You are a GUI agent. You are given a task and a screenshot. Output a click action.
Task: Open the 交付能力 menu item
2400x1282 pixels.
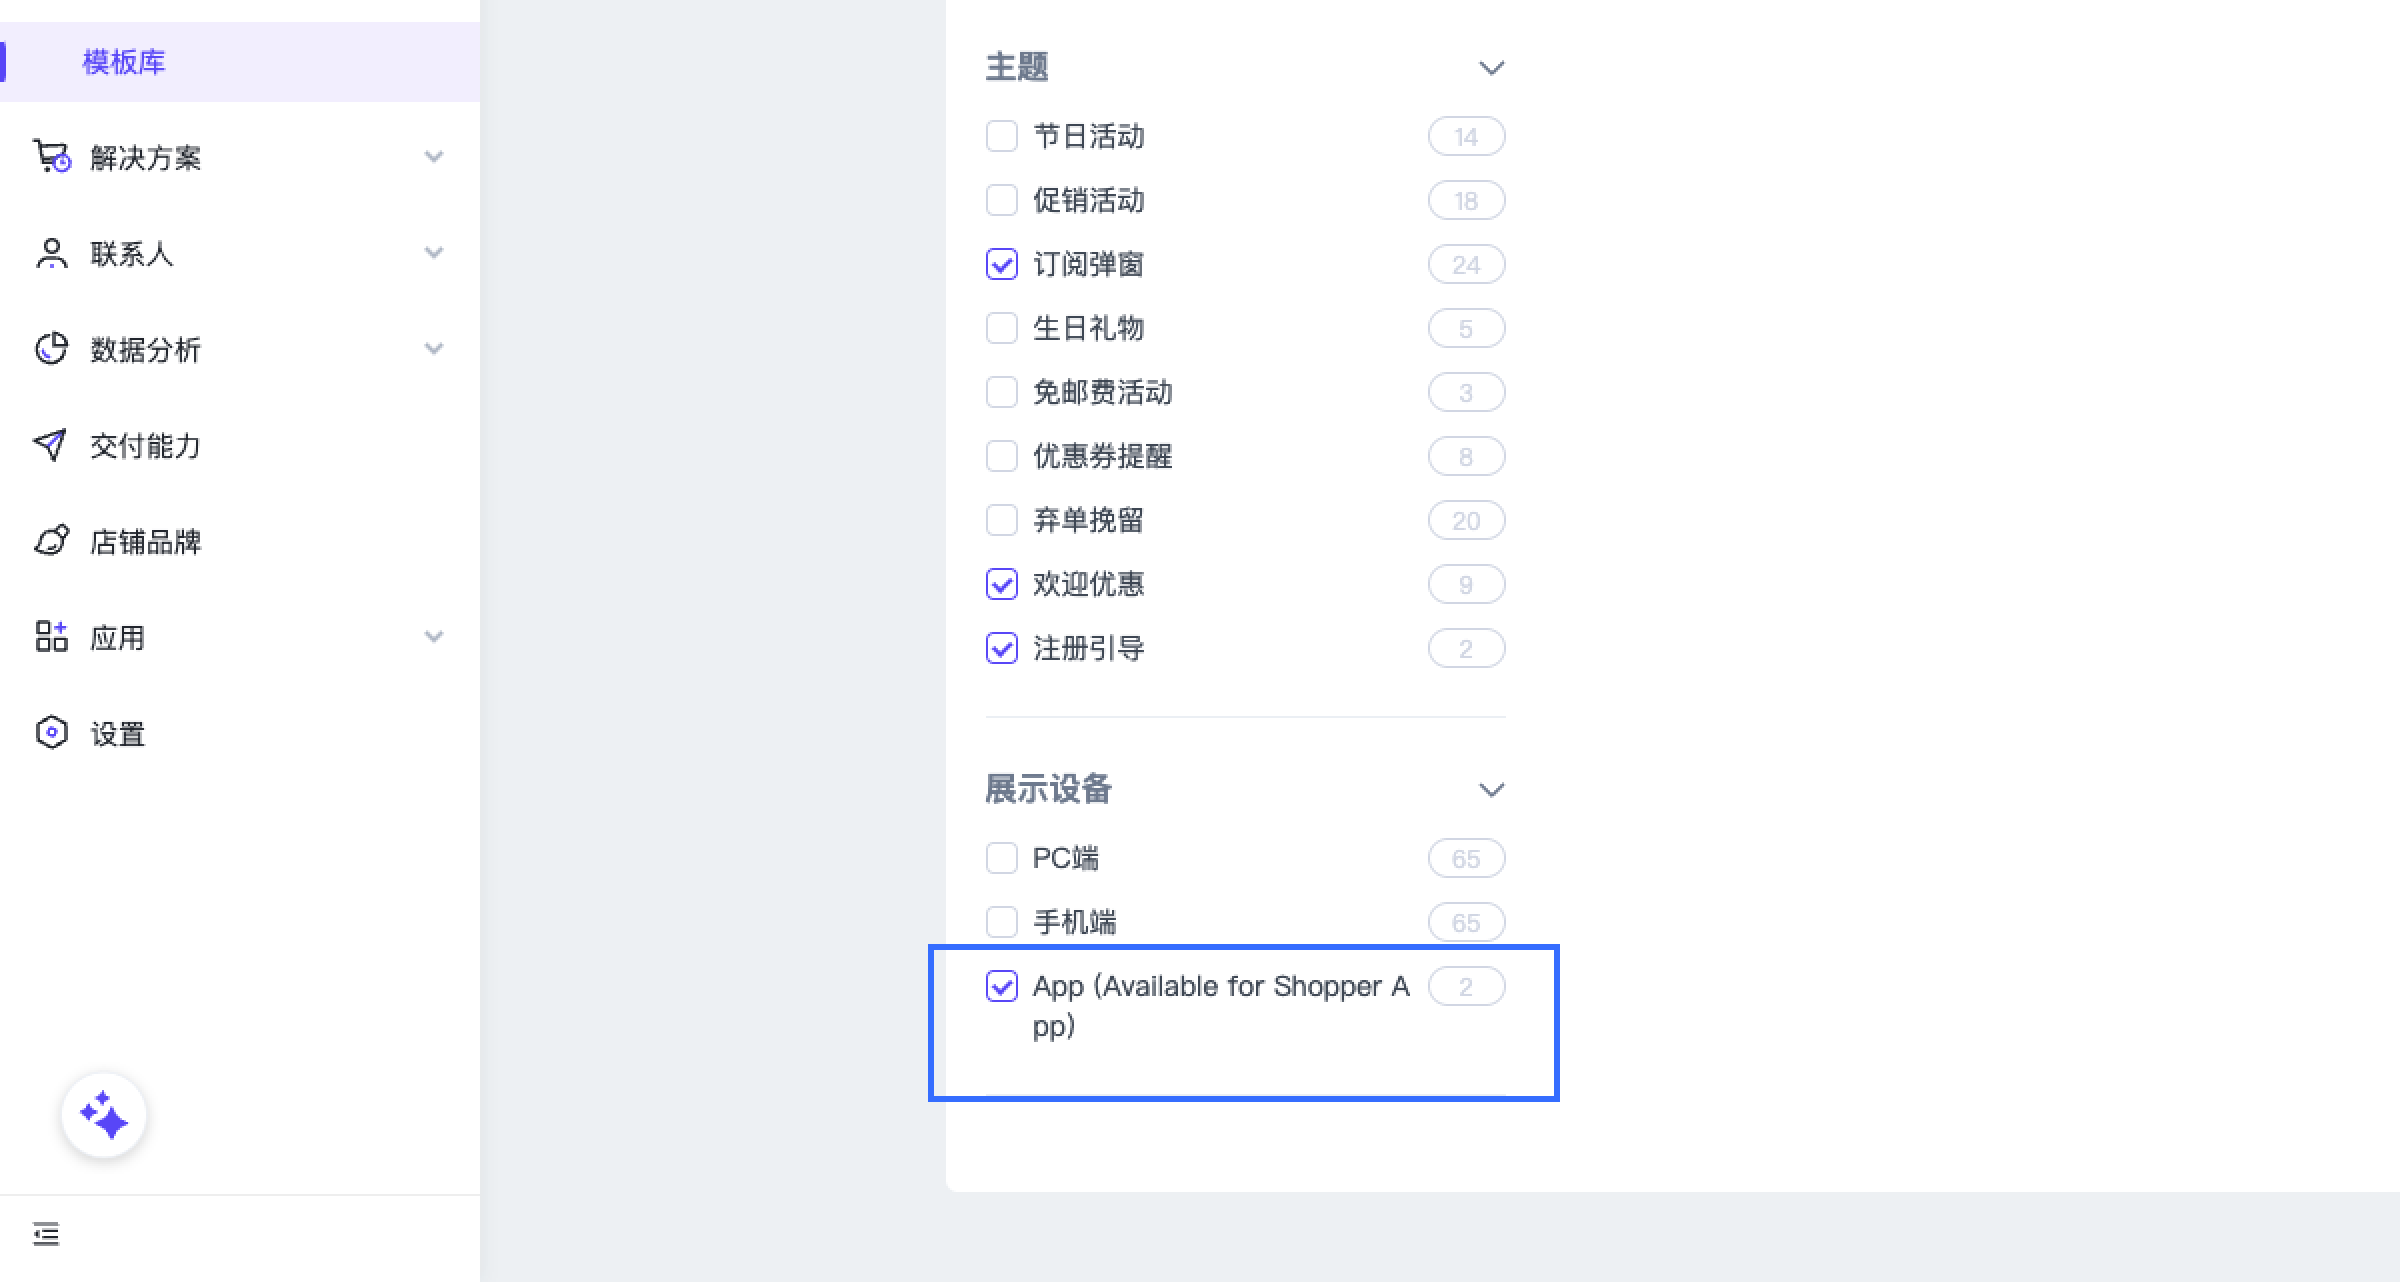(145, 446)
